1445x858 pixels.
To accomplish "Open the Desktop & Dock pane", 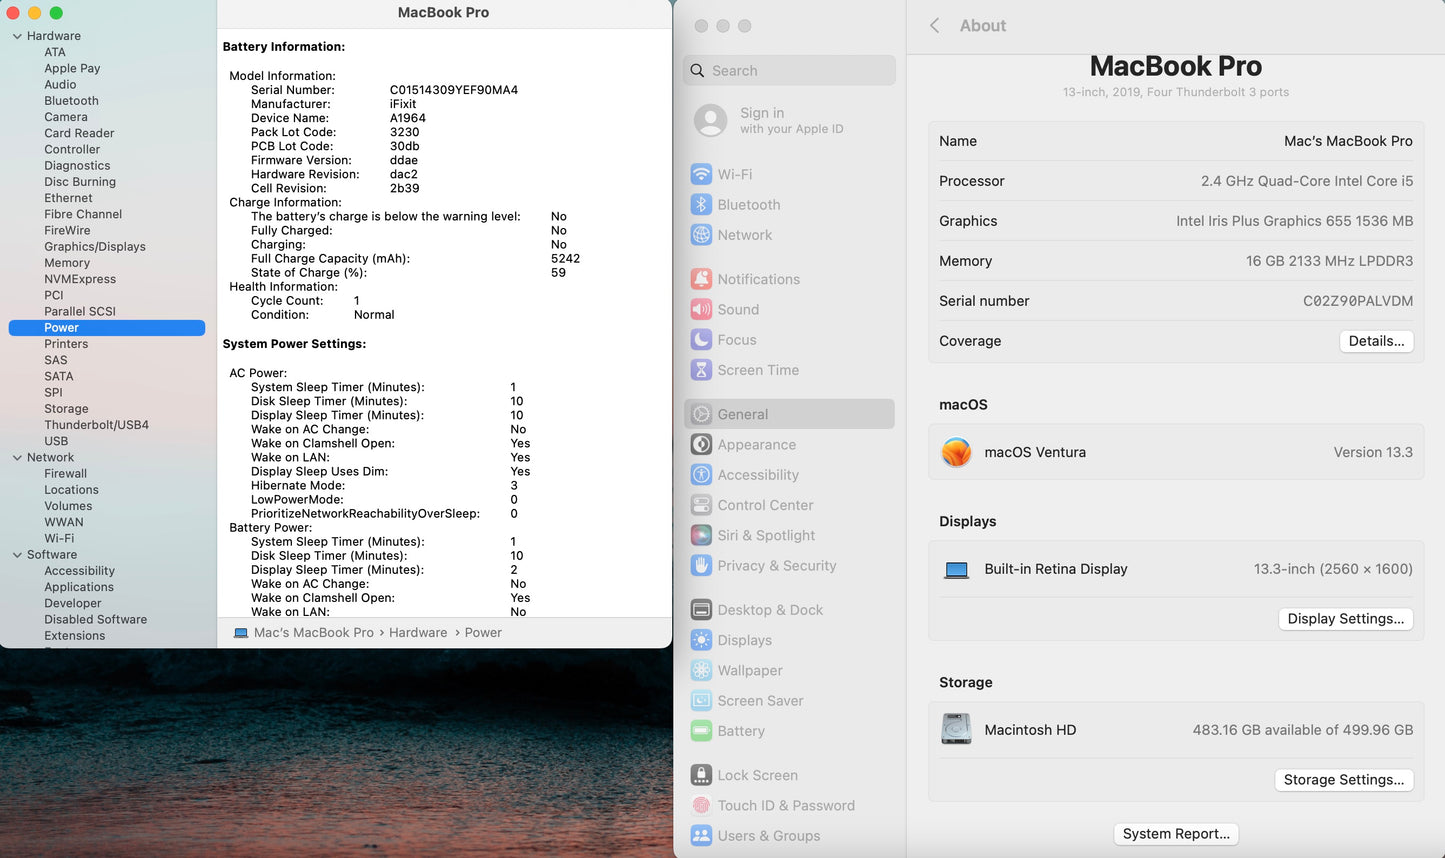I will [769, 610].
